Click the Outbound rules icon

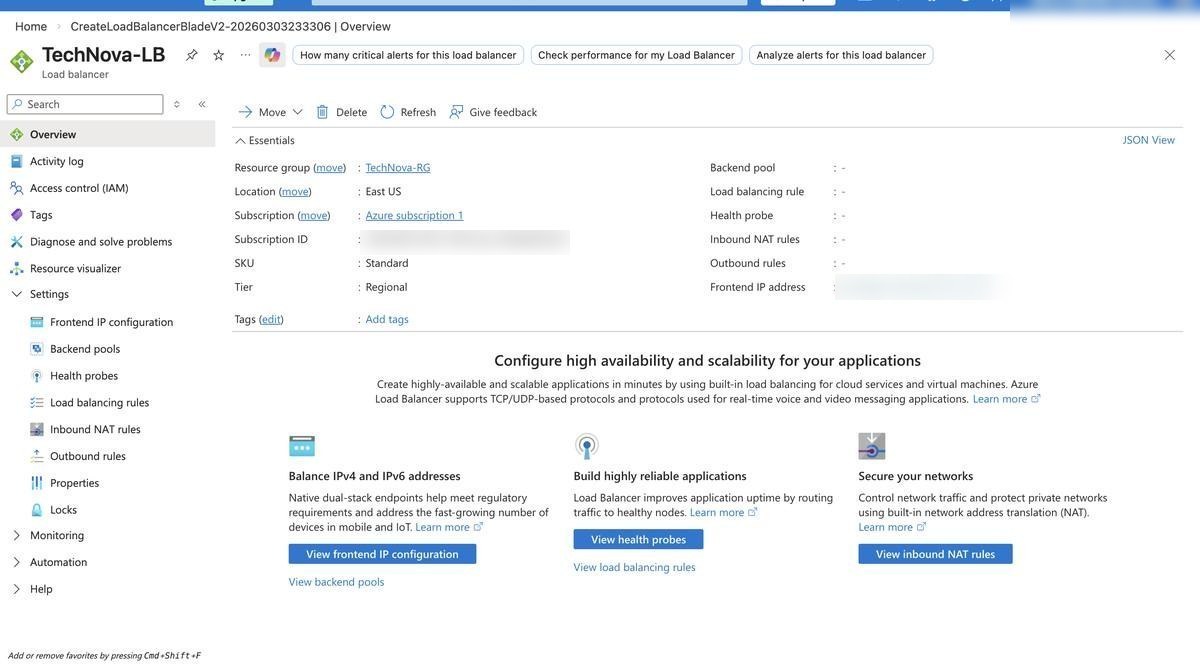pyautogui.click(x=37, y=456)
